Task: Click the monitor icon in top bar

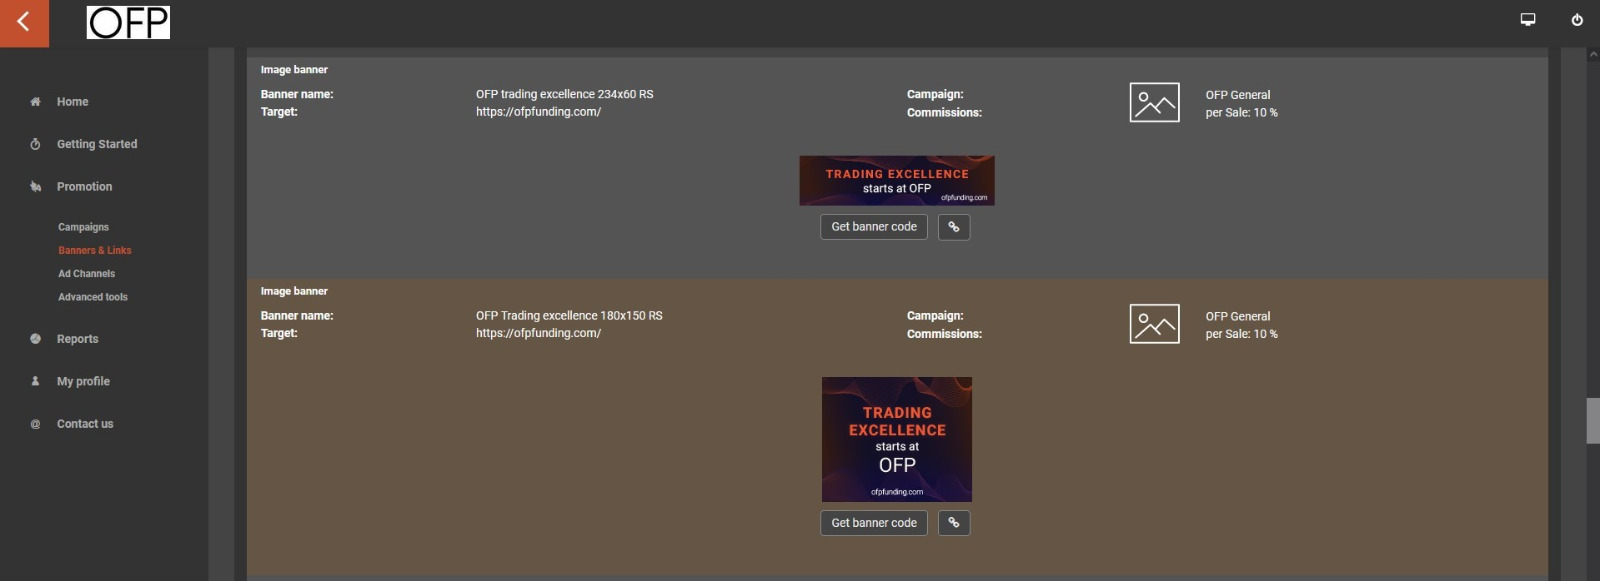Action: 1527,20
